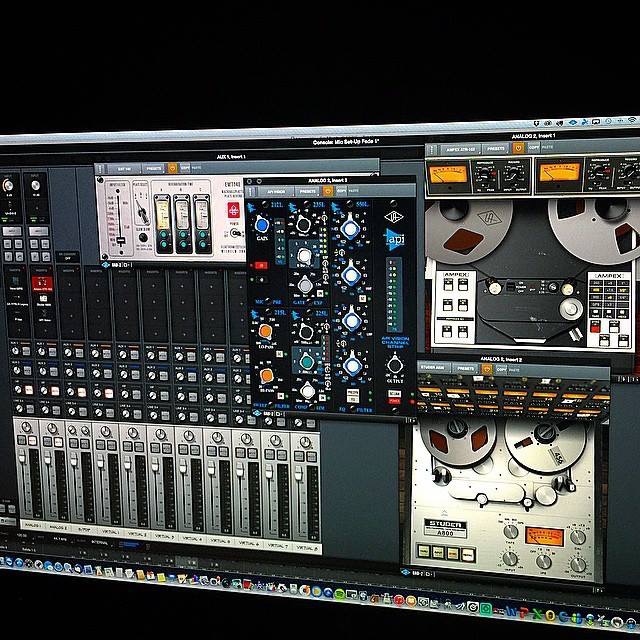Toggle power button in EMT 140 plugin toolbar
This screenshot has height=640, width=640.
(172, 168)
